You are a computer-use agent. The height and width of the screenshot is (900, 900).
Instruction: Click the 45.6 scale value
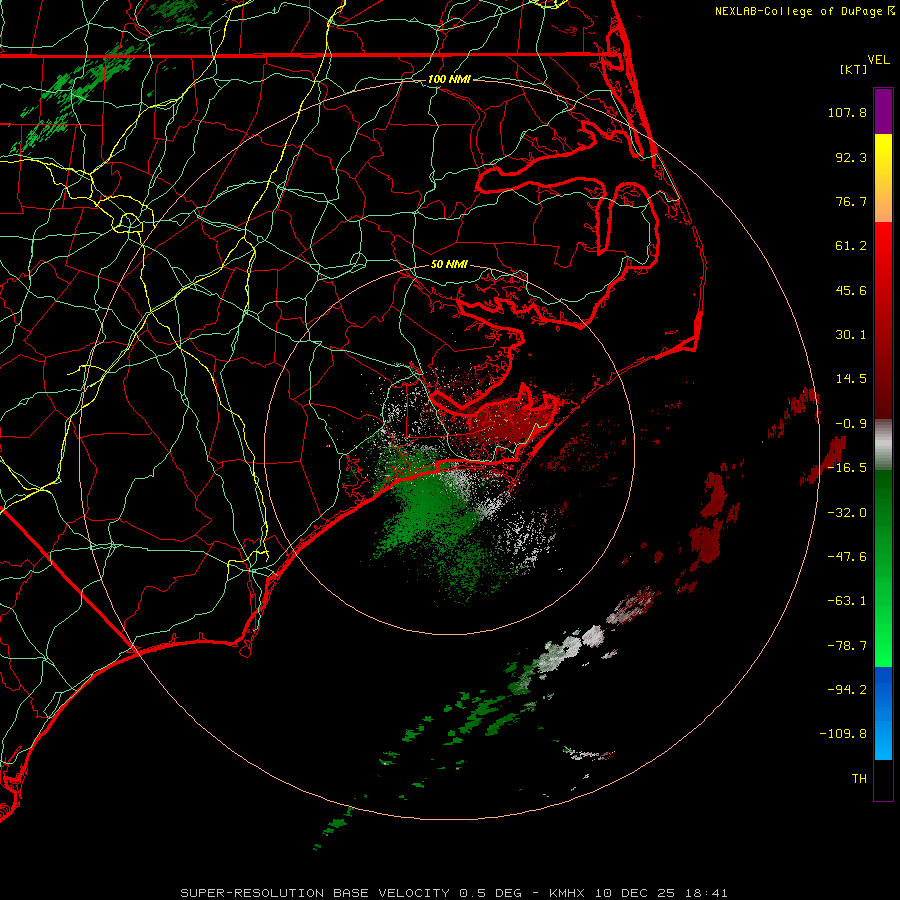point(851,290)
